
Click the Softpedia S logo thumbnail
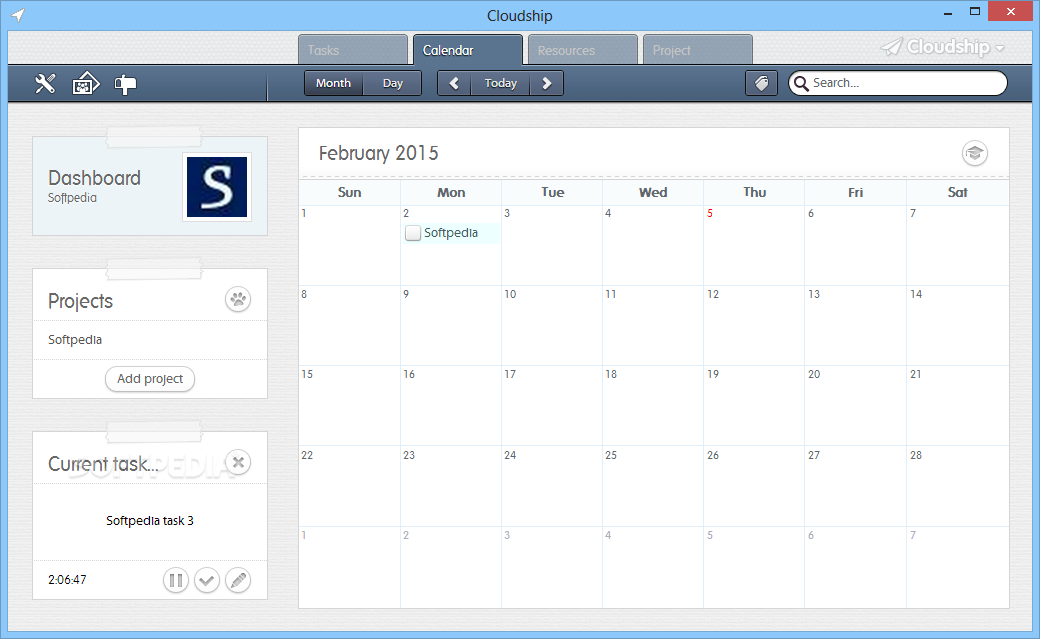[217, 187]
